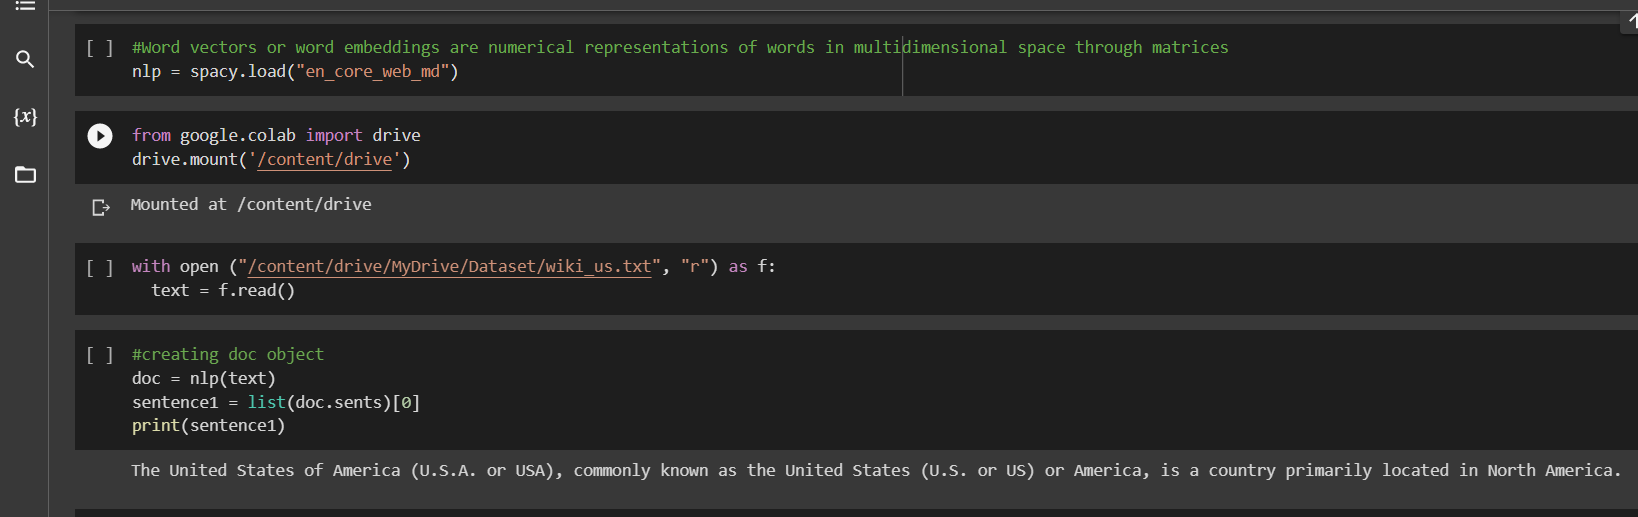Open the Files folder panel
This screenshot has height=517, width=1638.
(25, 175)
